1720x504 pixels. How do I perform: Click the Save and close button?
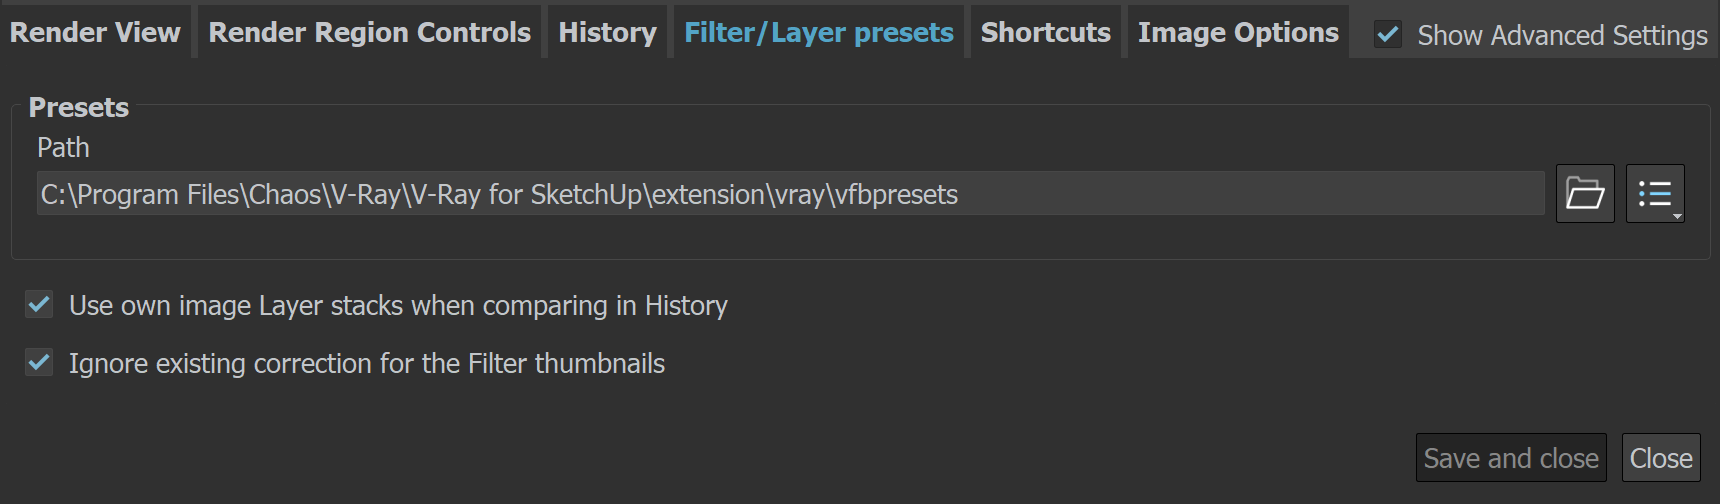point(1511,458)
